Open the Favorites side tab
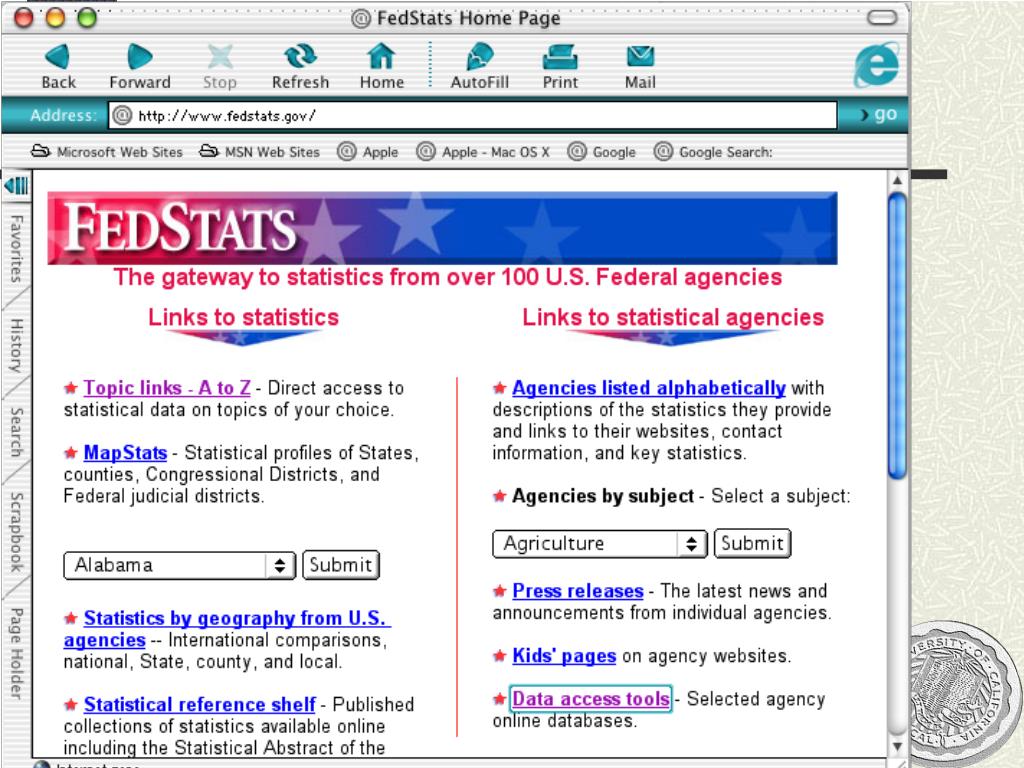This screenshot has width=1024, height=768. 16,248
